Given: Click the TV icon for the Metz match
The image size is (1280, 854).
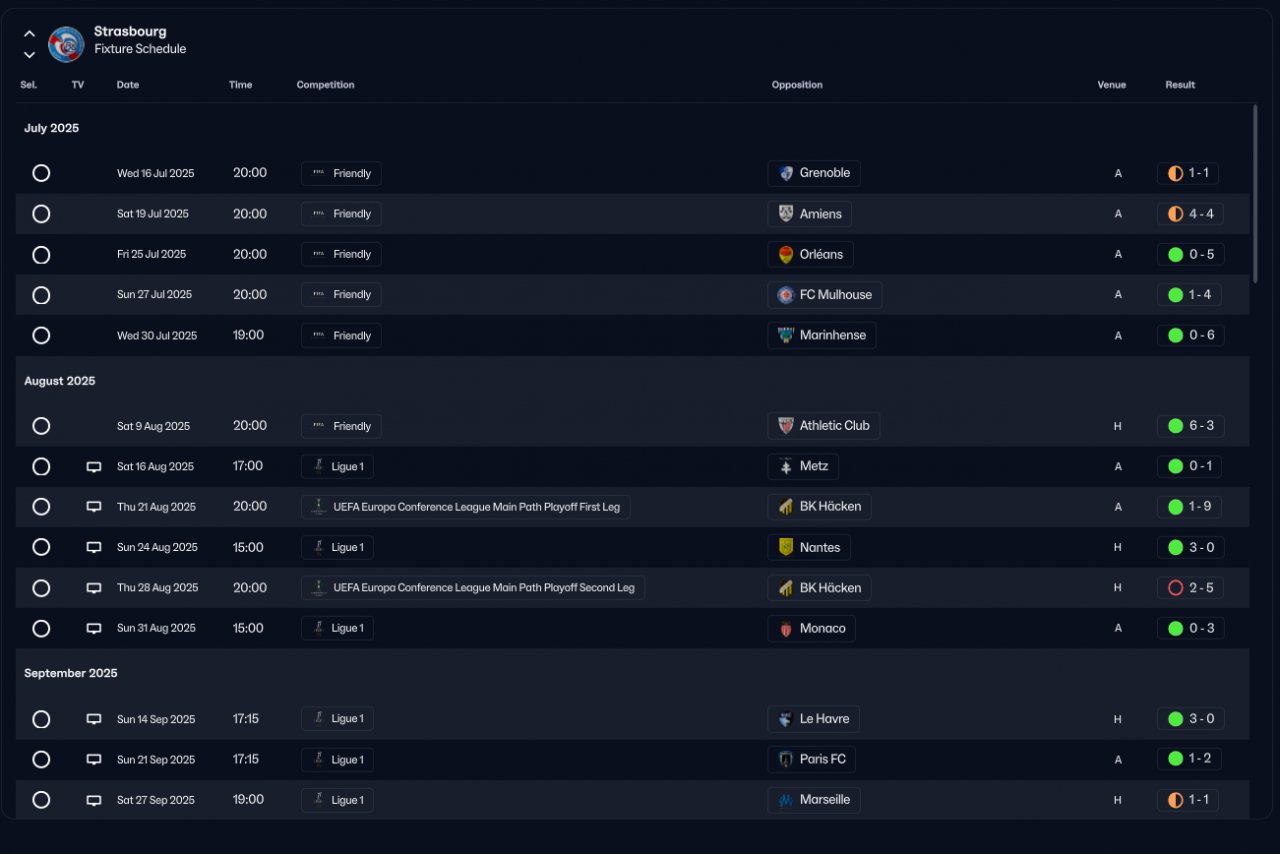Looking at the screenshot, I should (94, 467).
